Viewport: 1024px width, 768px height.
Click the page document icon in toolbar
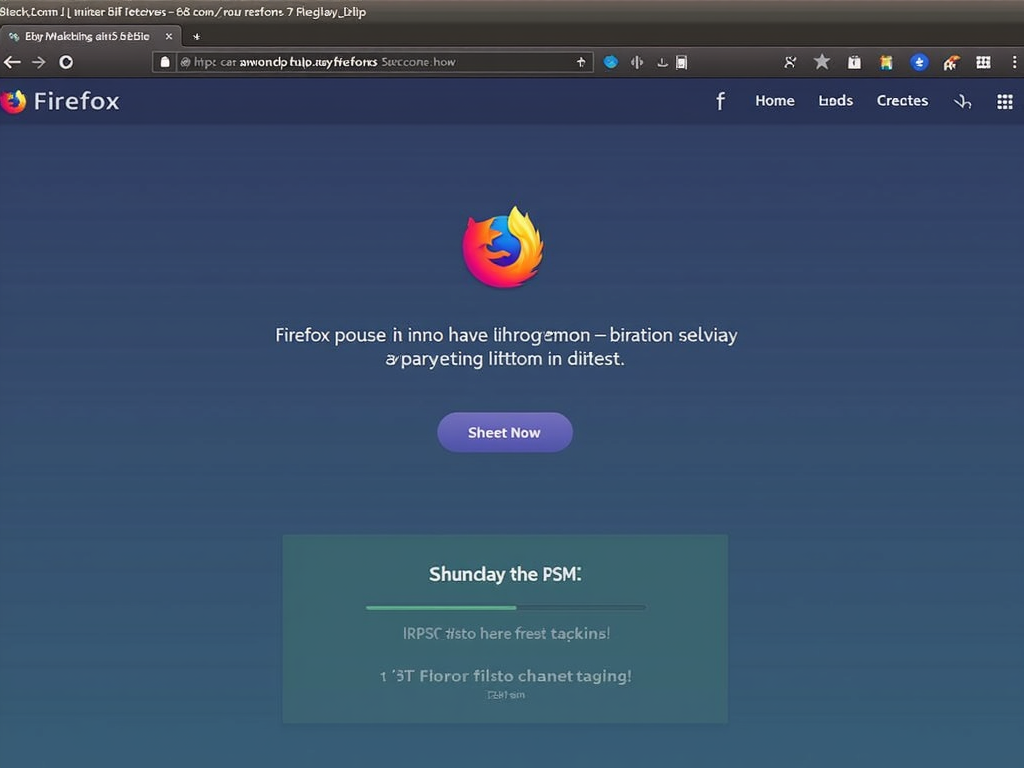pos(681,62)
